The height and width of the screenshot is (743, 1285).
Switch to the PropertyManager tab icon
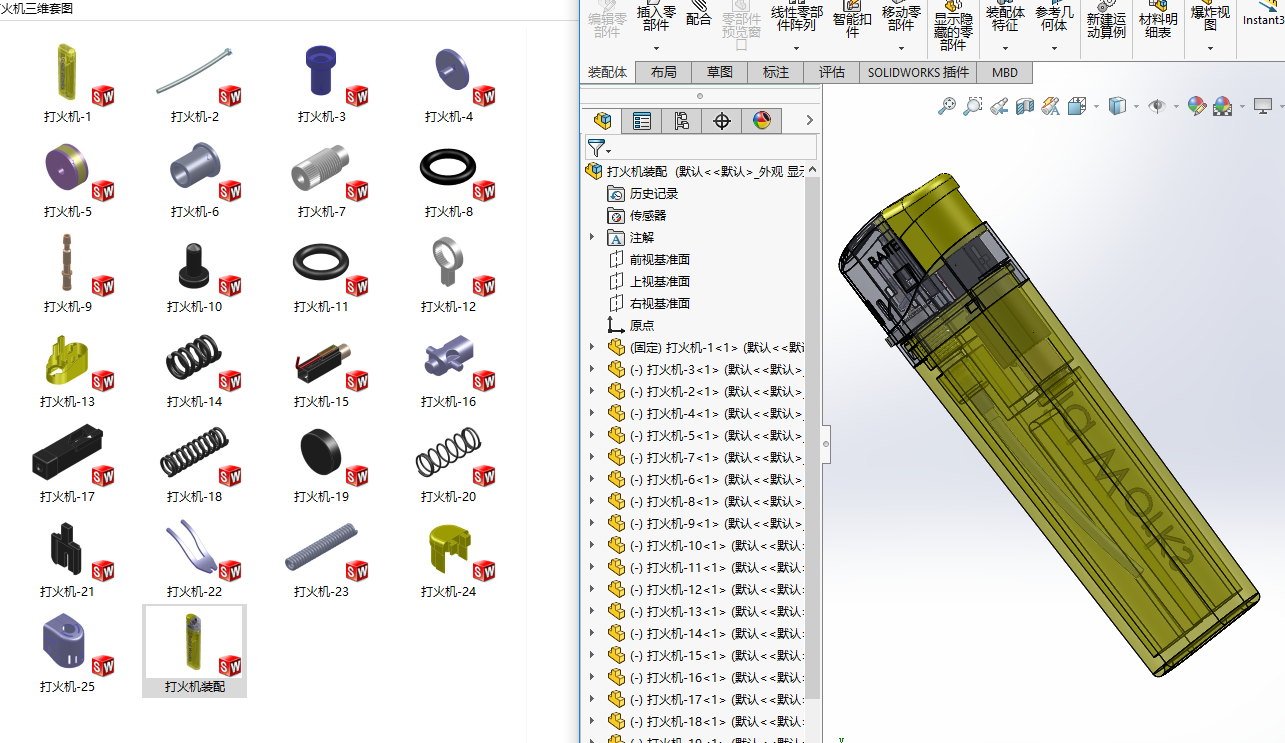[642, 121]
